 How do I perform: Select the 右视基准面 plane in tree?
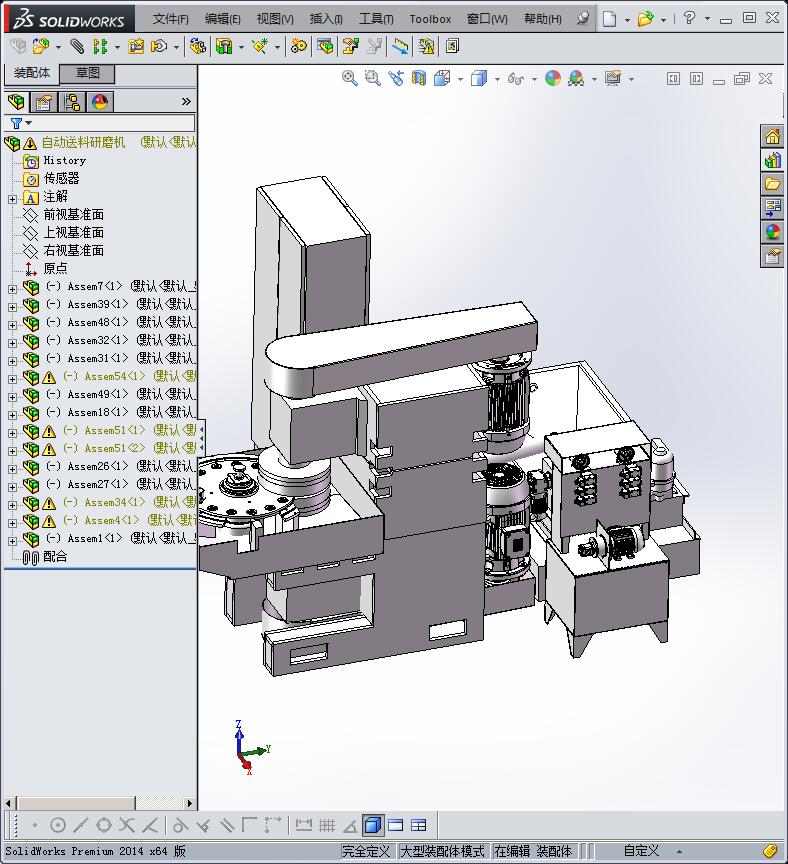tap(73, 251)
